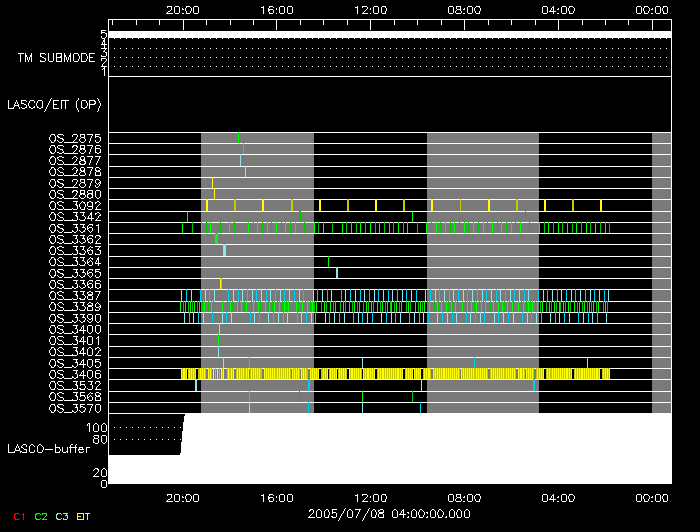Click the green marker in OS_2875 row
The height and width of the screenshot is (532, 700).
point(239,138)
